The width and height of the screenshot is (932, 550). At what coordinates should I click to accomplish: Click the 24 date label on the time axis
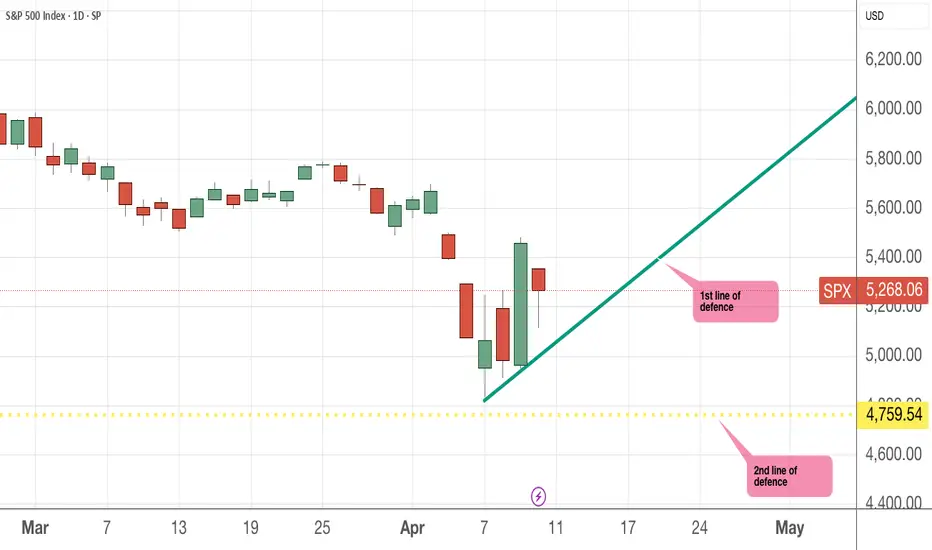coord(700,526)
